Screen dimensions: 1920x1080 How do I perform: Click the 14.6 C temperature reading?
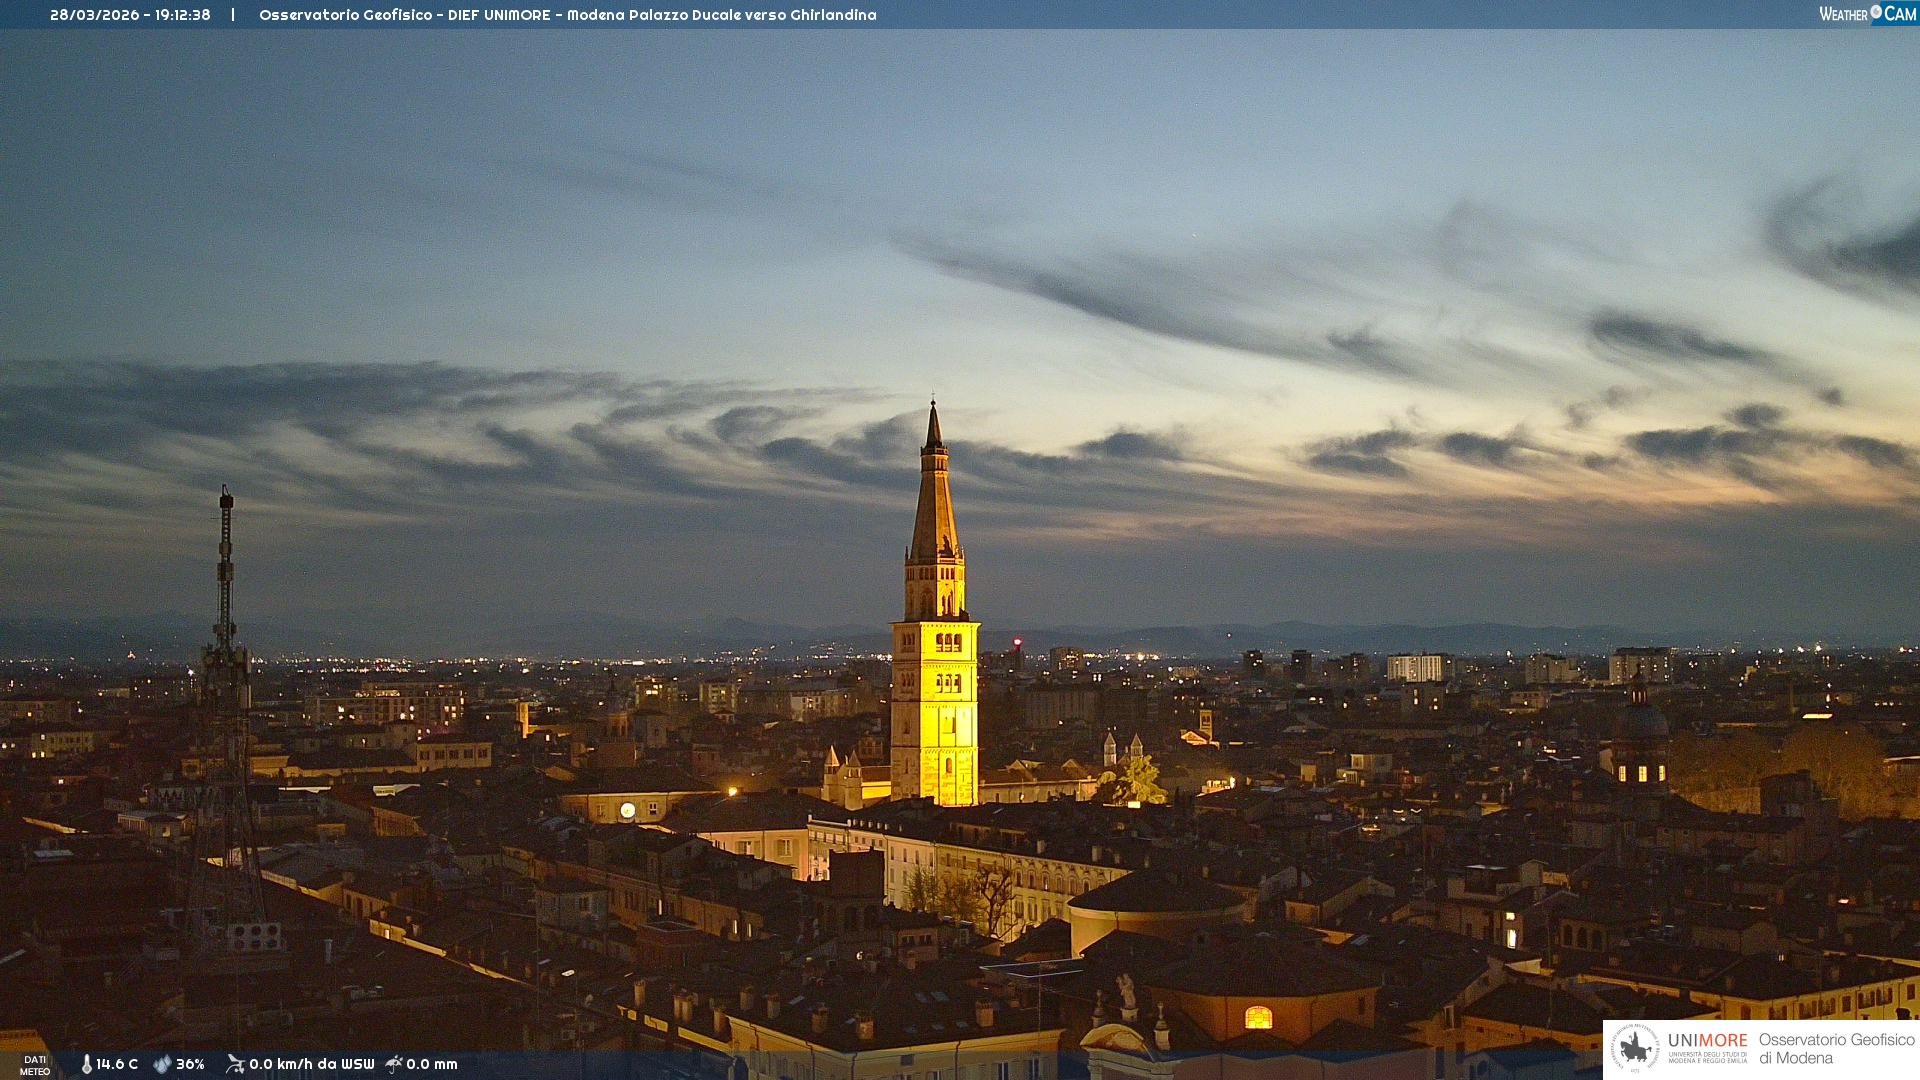pos(117,1064)
